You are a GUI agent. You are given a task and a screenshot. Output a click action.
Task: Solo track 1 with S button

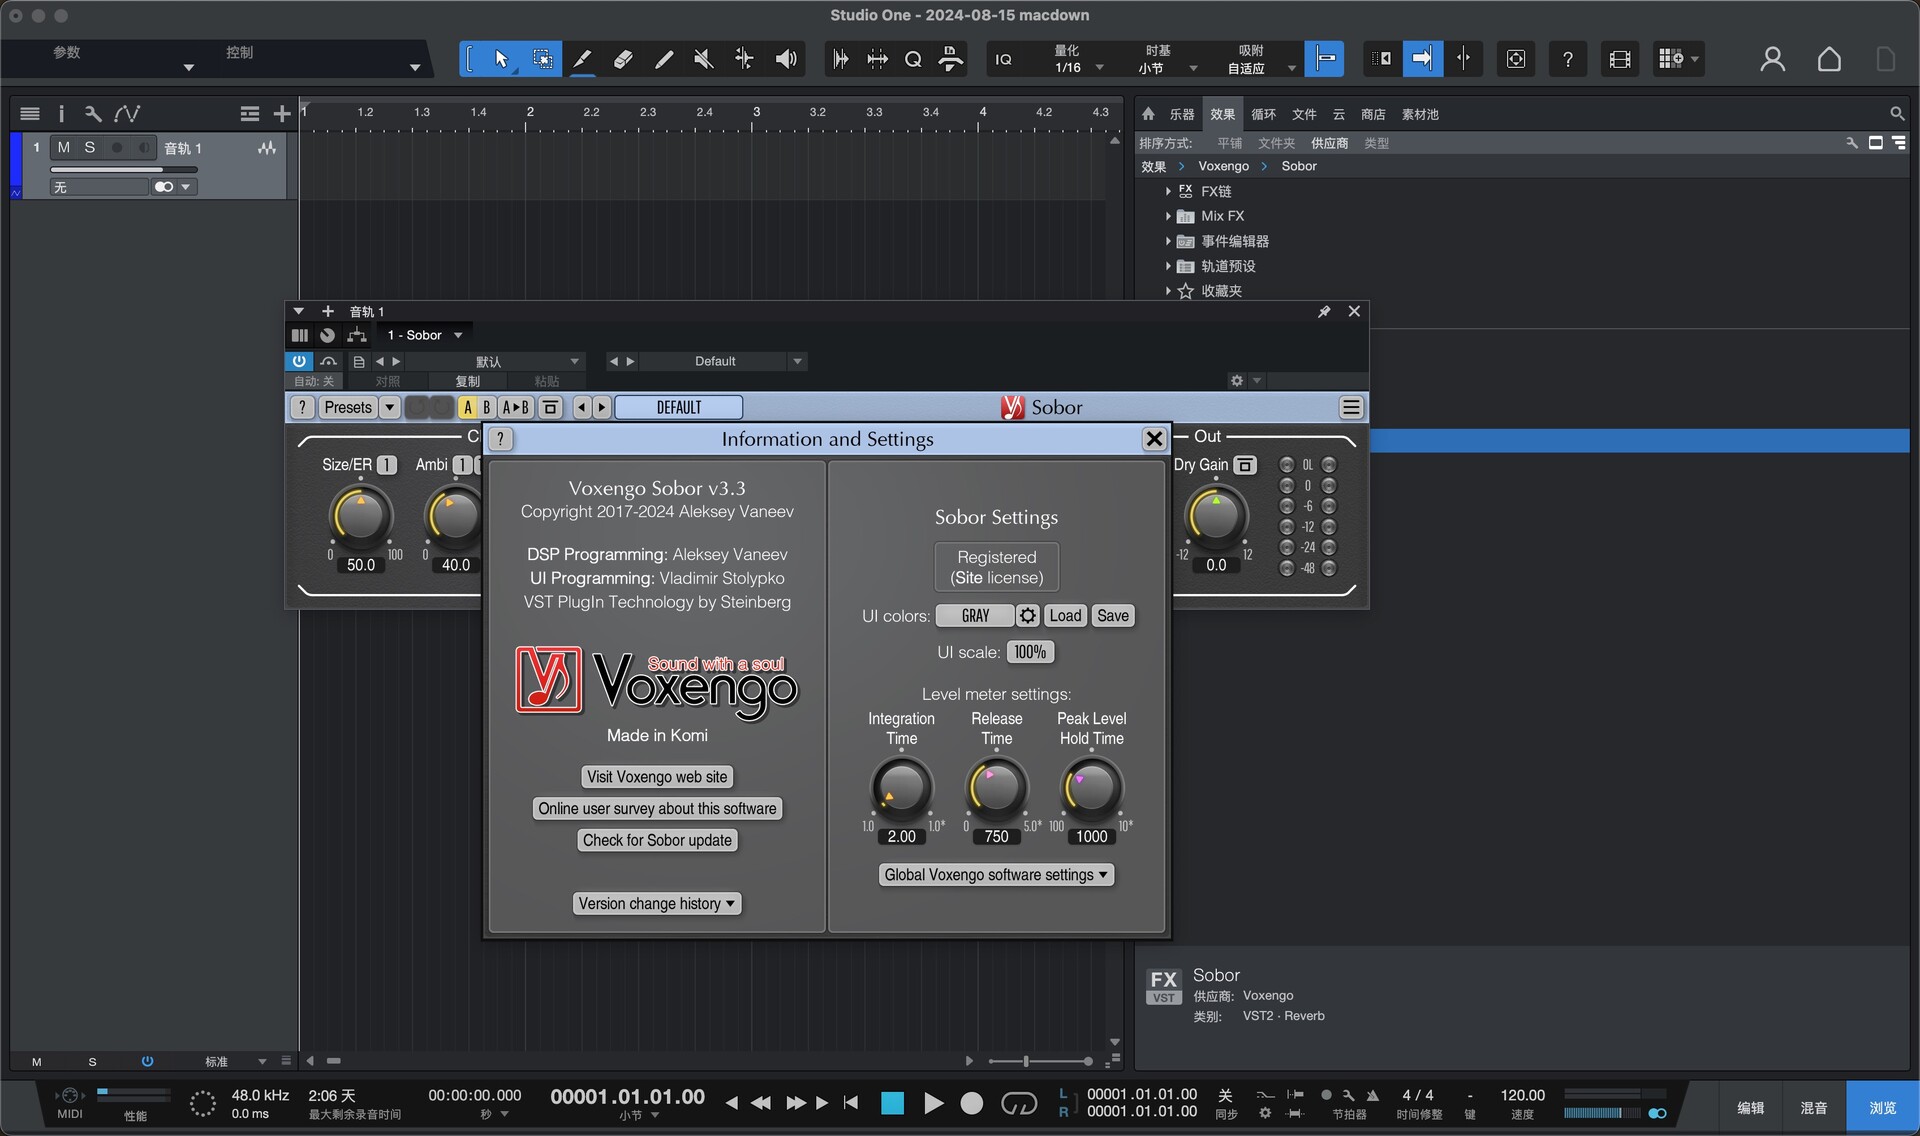point(90,148)
